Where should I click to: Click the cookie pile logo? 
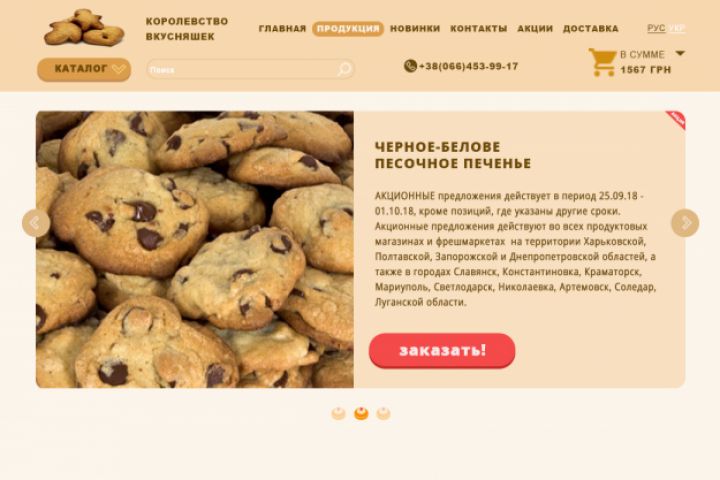(x=84, y=28)
